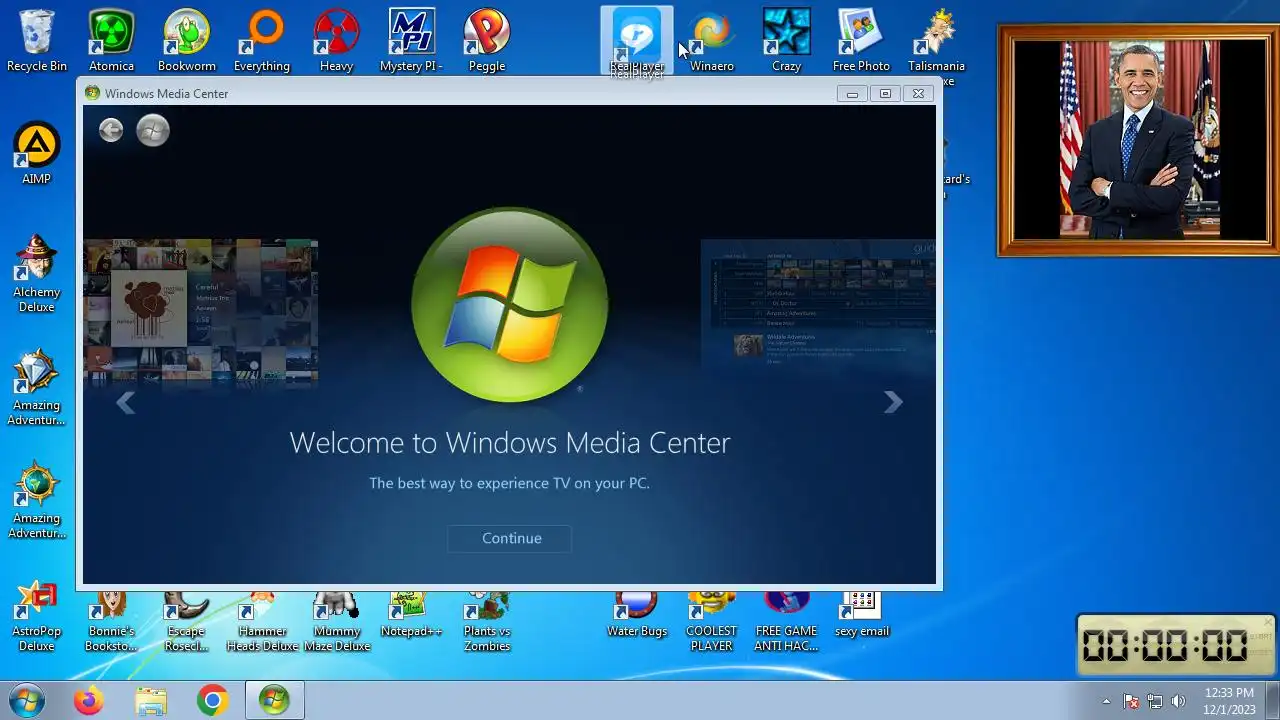Show next welcome slide with right arrow
The height and width of the screenshot is (720, 1280).
click(x=893, y=402)
